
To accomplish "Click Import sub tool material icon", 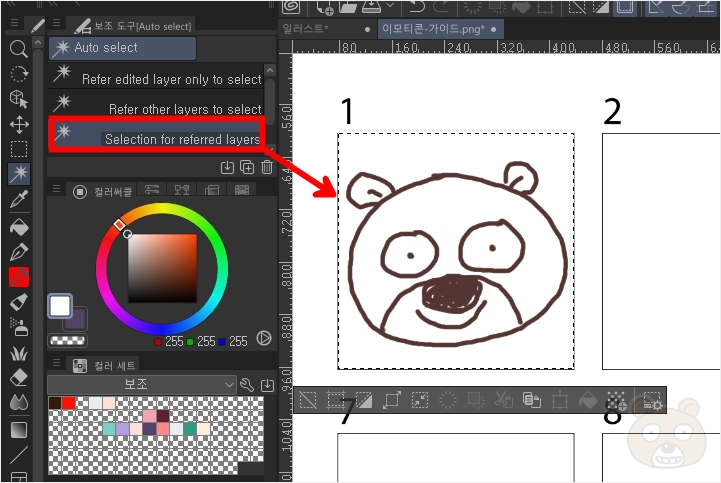I will (x=227, y=167).
